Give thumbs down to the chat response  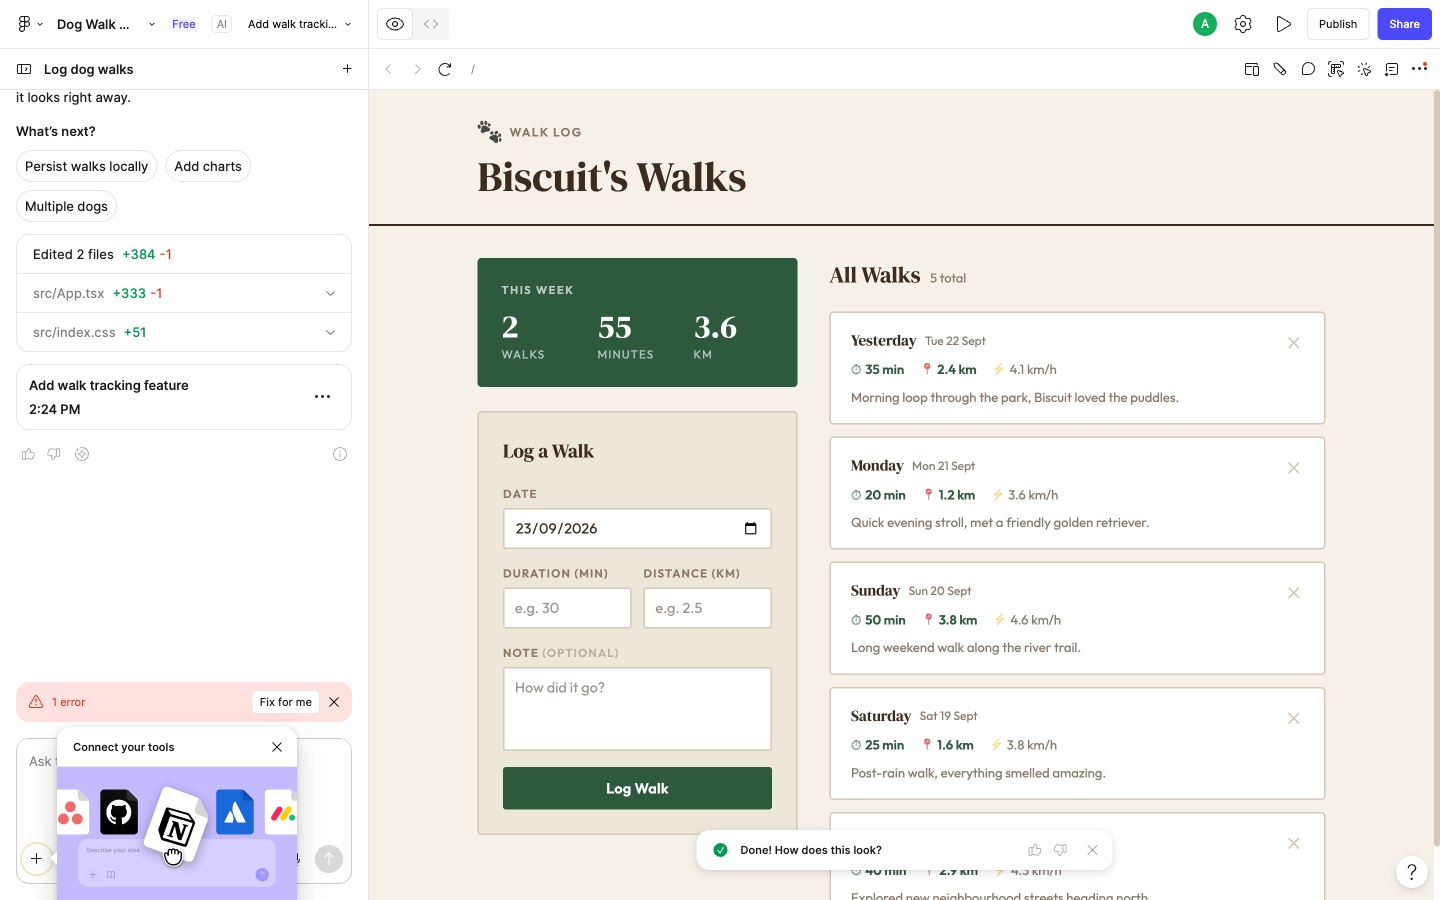54,454
